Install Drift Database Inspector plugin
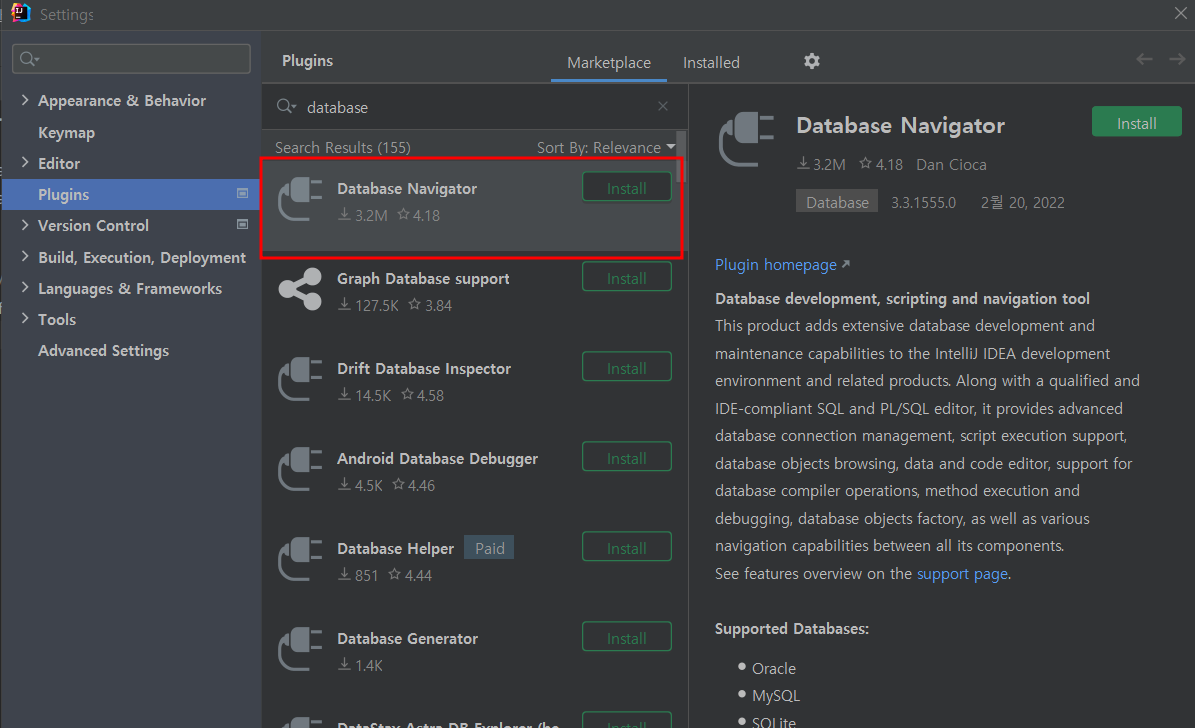The image size is (1195, 728). pos(626,367)
